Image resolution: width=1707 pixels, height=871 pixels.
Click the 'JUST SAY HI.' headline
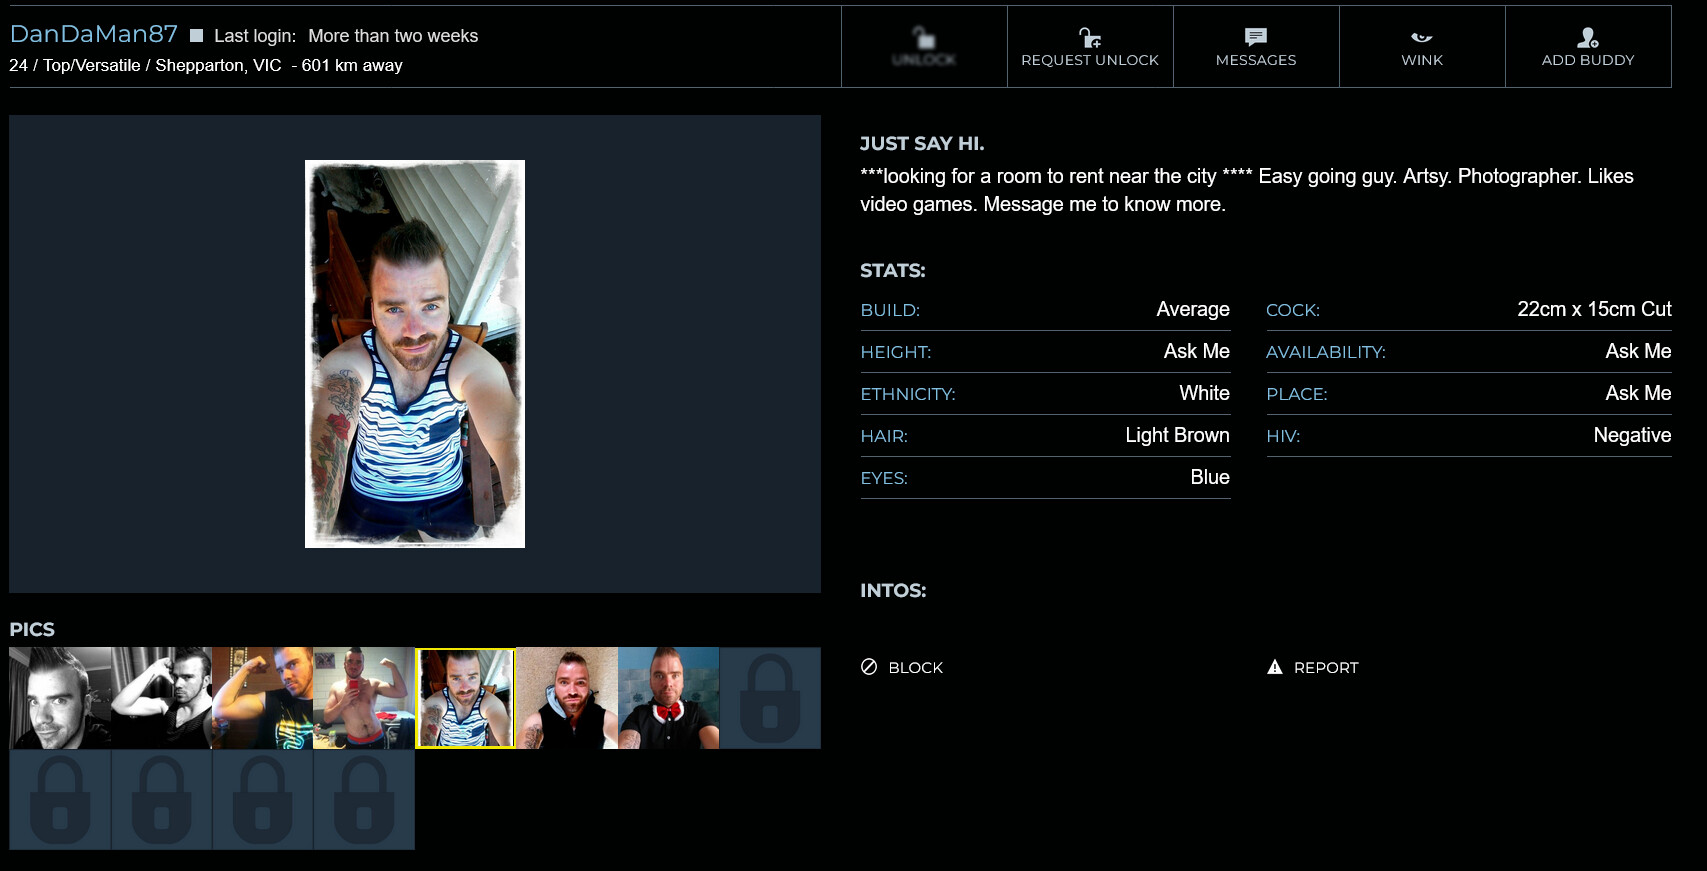[922, 144]
